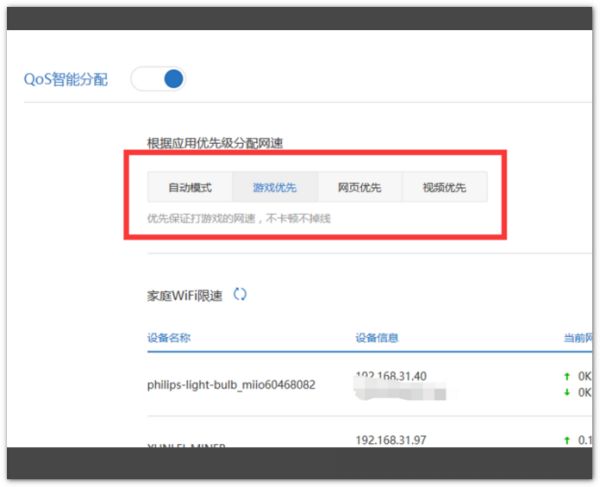
Task: Click the 根据应用优先级分配网速 heading text
Action: point(215,144)
